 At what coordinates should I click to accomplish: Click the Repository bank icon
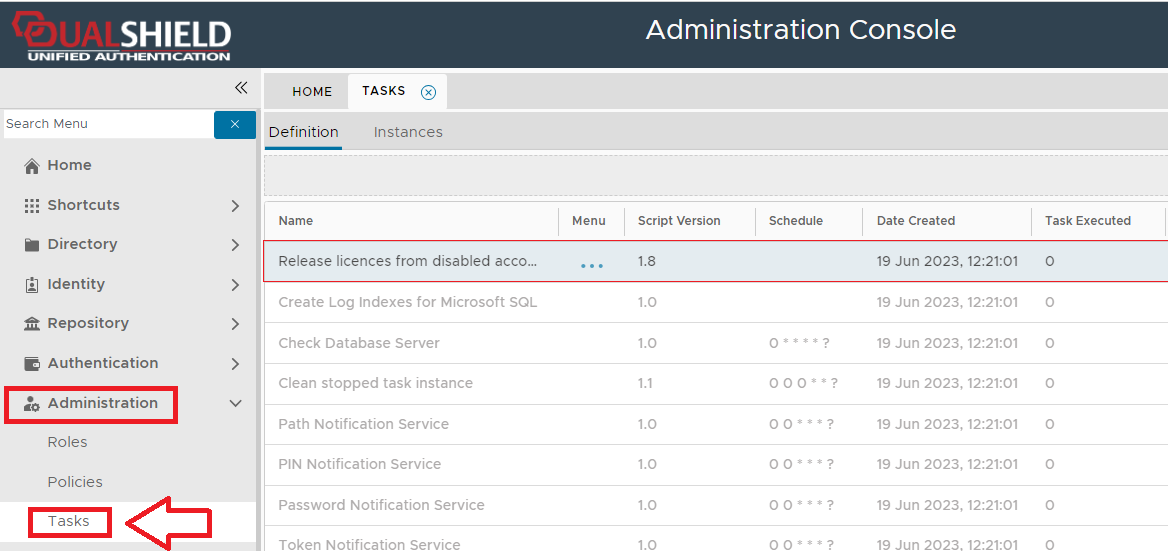[32, 324]
